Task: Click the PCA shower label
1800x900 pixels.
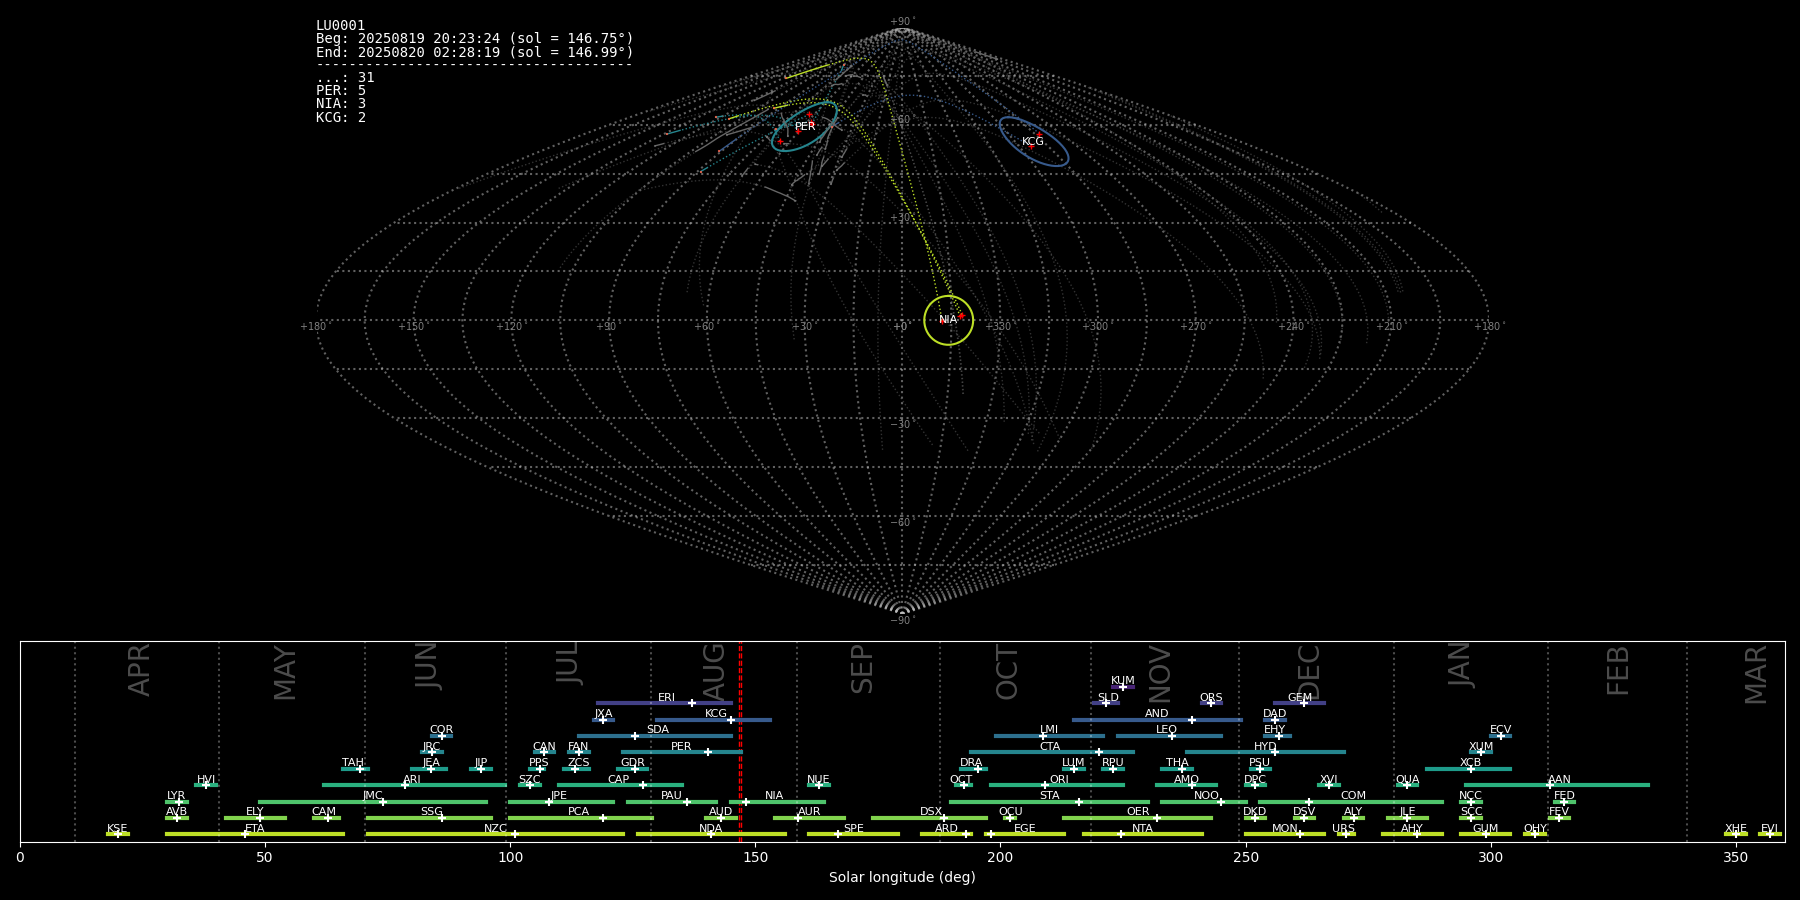Action: click(x=578, y=812)
